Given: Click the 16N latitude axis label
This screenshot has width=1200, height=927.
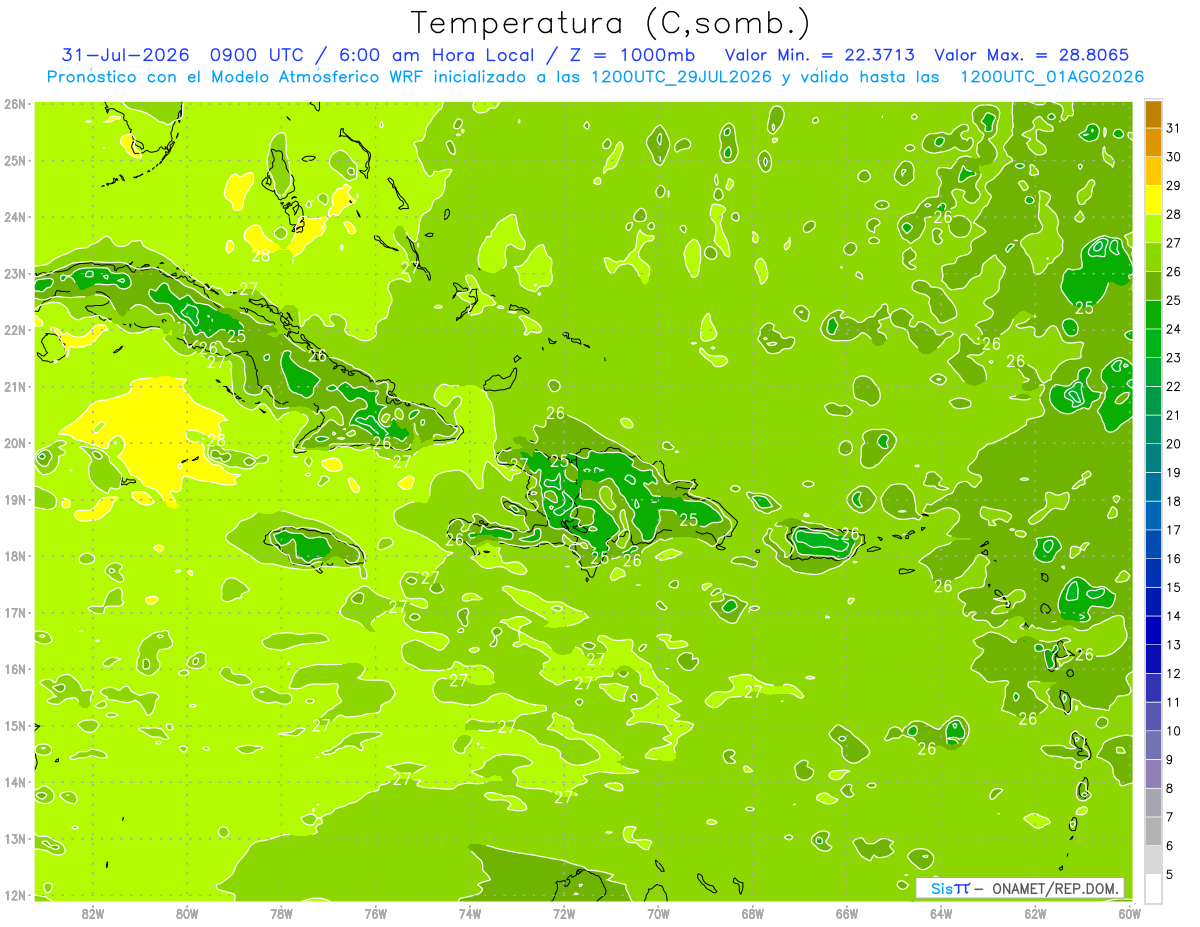Looking at the screenshot, I should coord(15,669).
